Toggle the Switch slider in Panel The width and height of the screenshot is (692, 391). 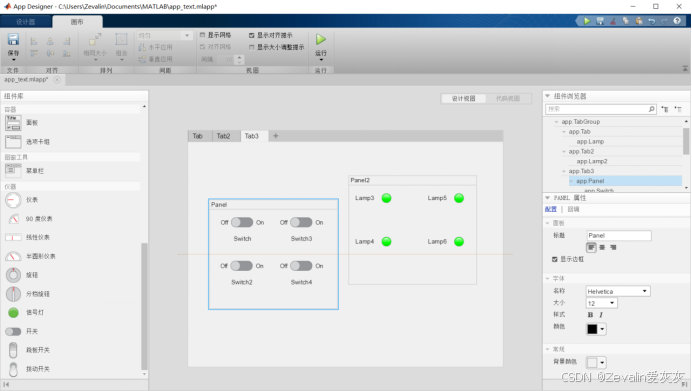pyautogui.click(x=242, y=222)
